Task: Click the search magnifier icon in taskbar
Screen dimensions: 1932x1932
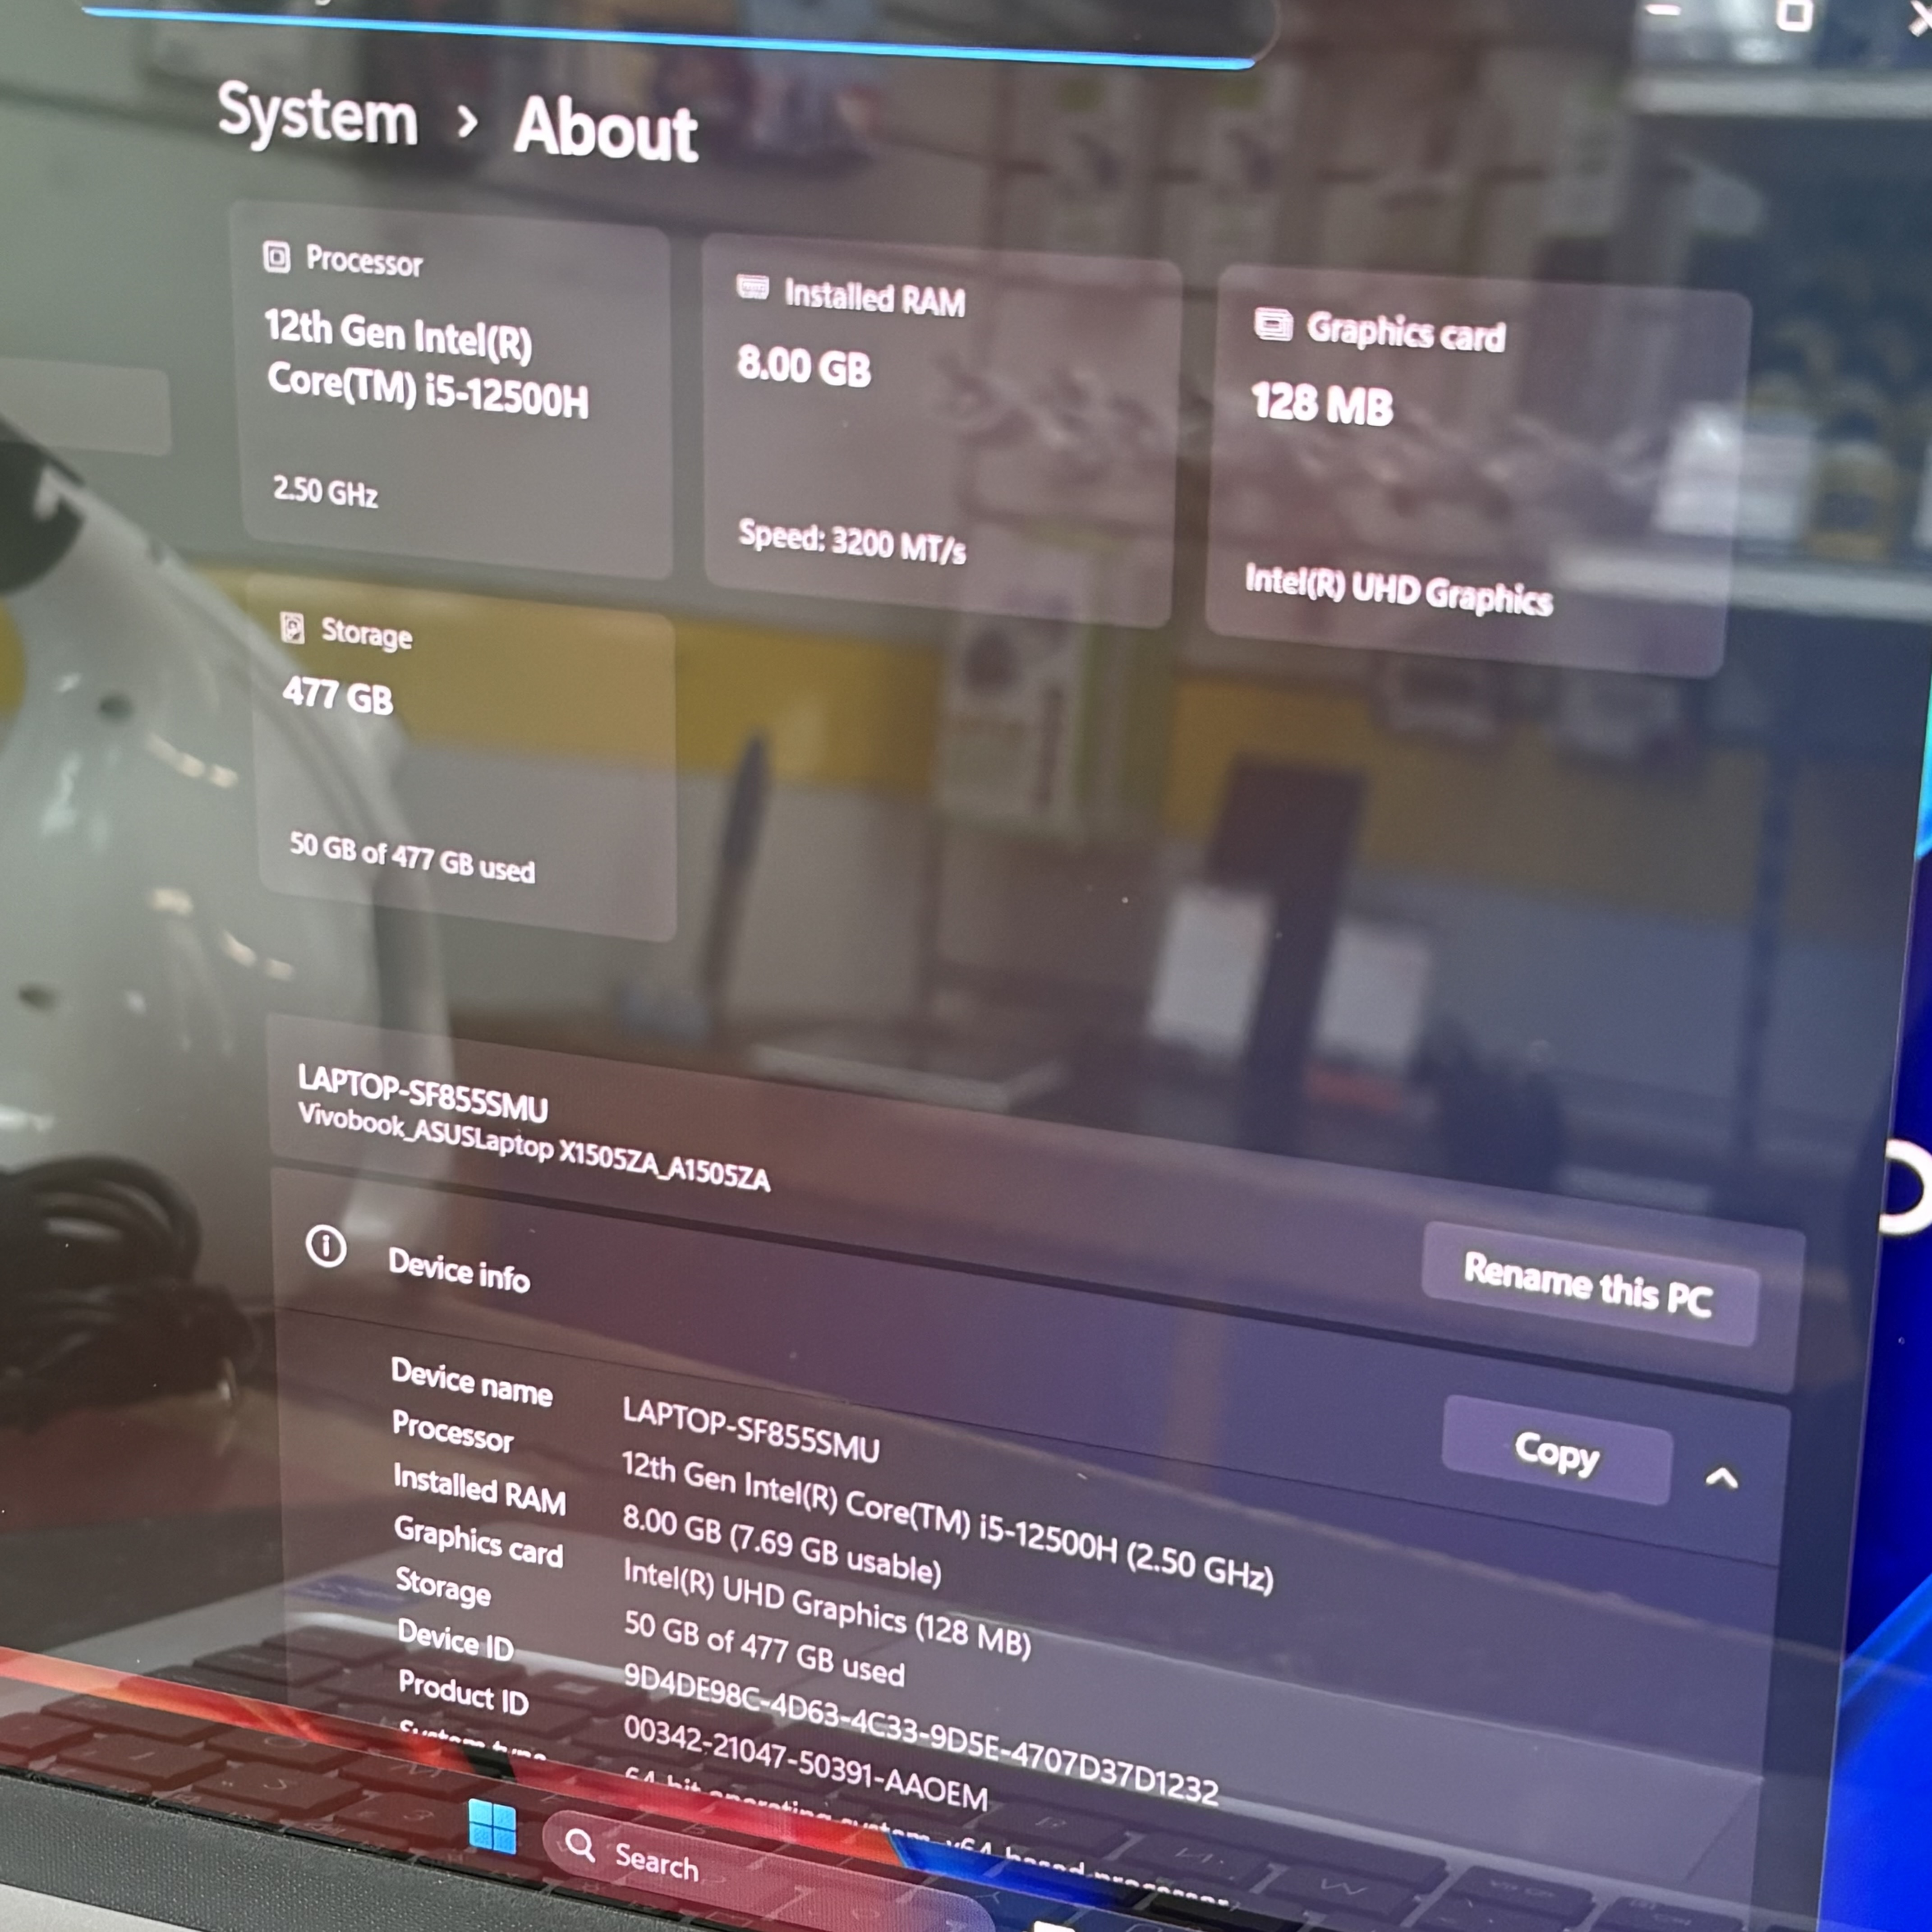Action: pos(579,1844)
